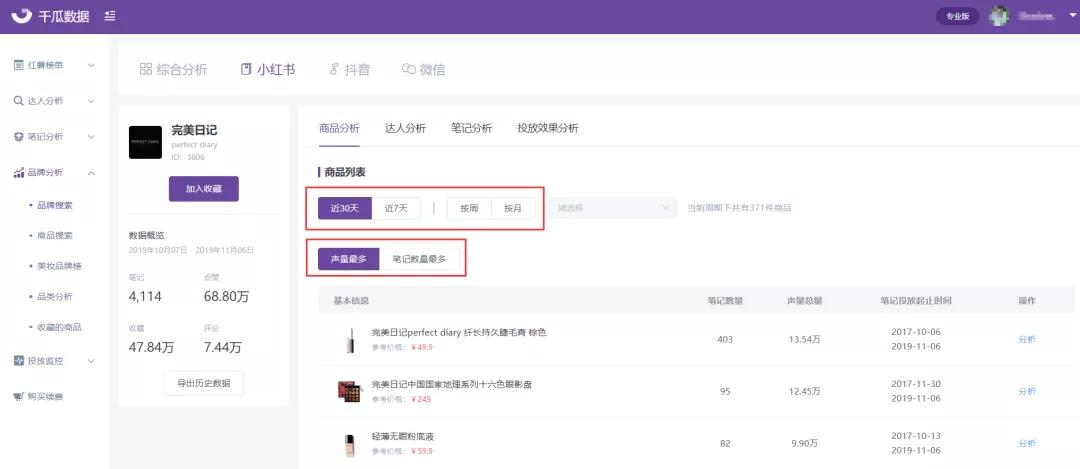Image resolution: width=1080 pixels, height=469 pixels.
Task: Switch period to 按月
Action: tap(512, 208)
